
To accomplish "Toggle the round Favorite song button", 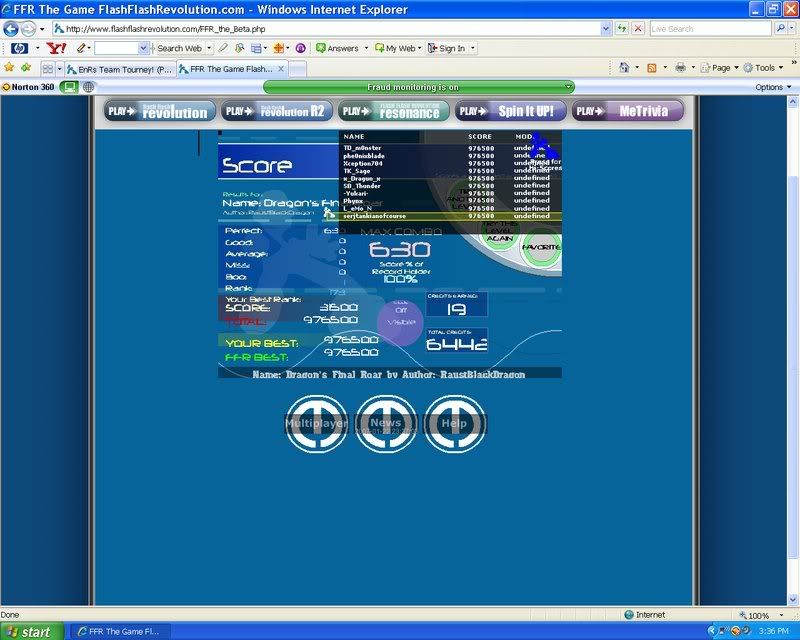I will click(541, 246).
